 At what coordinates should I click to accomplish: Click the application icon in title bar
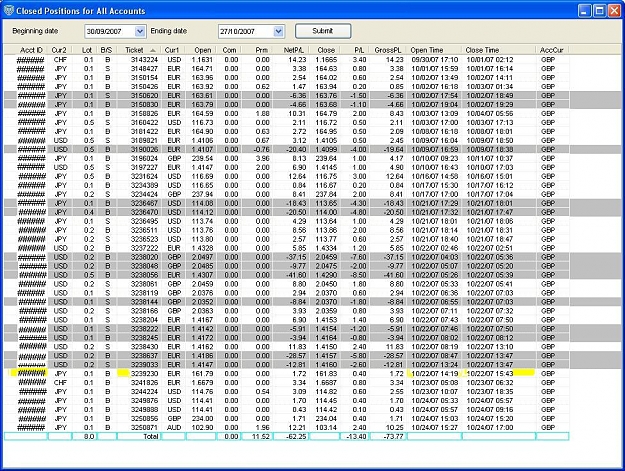point(8,10)
